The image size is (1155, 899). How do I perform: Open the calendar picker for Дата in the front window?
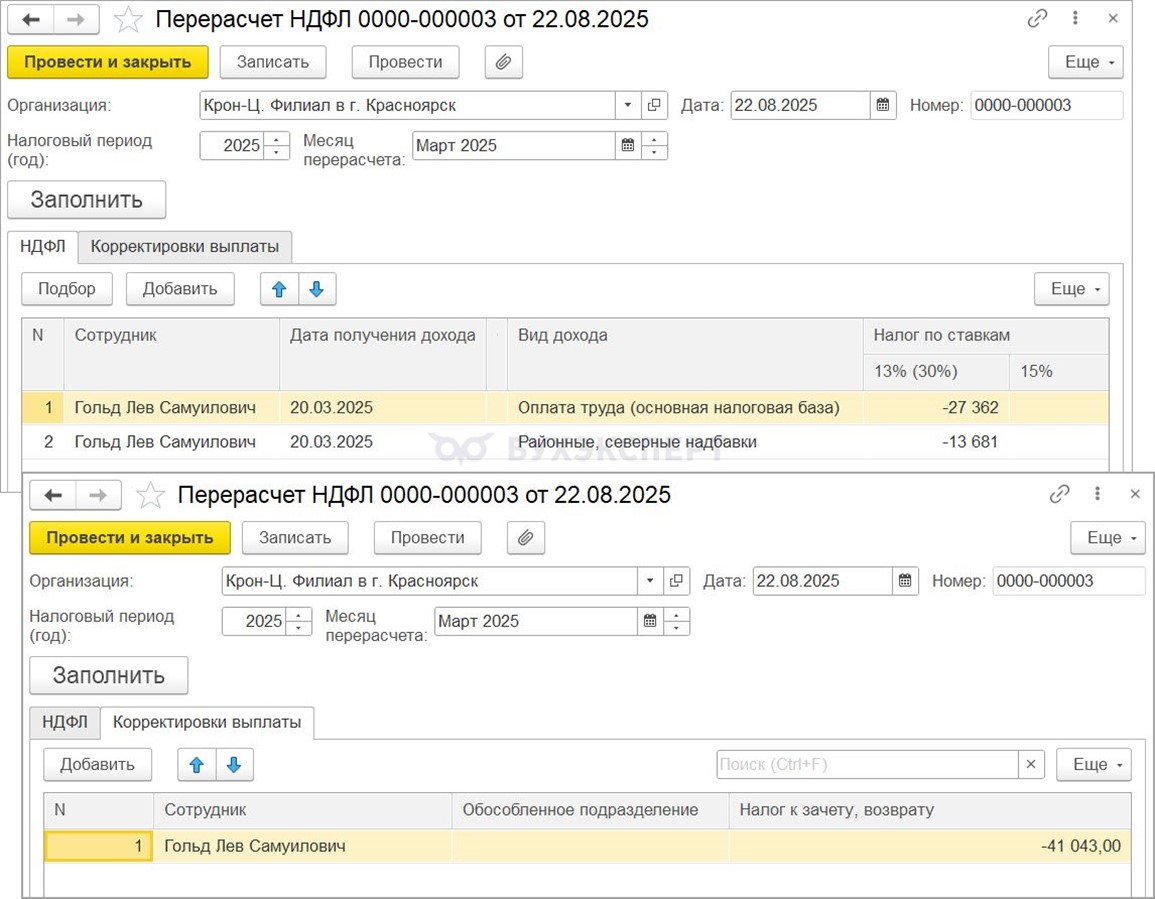tap(904, 581)
